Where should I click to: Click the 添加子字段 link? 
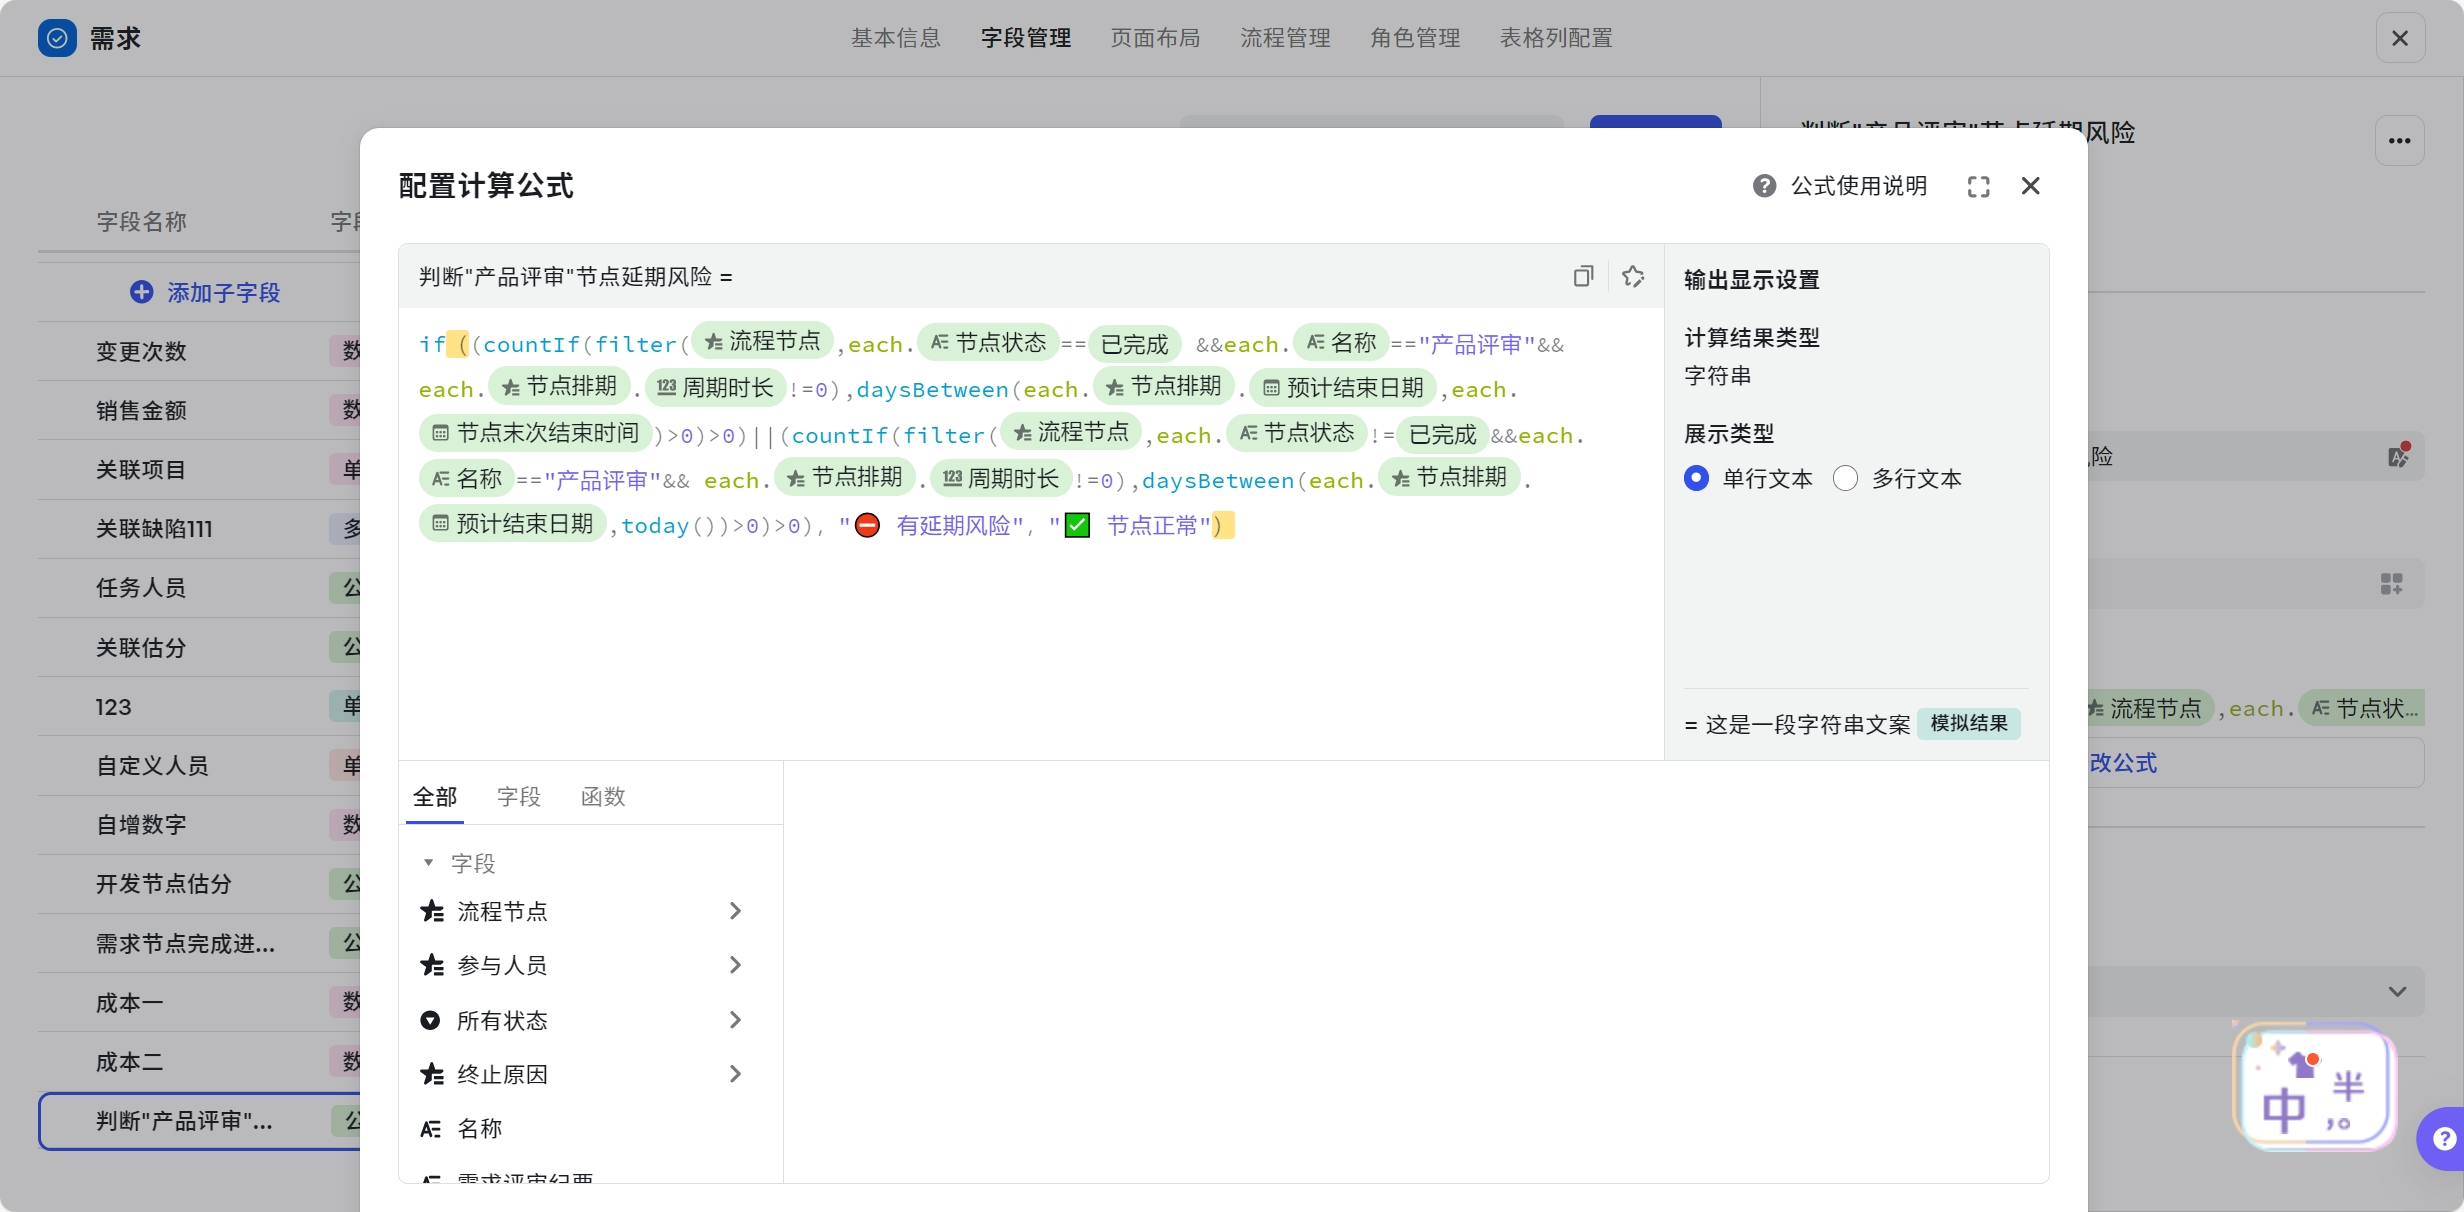pyautogui.click(x=224, y=292)
